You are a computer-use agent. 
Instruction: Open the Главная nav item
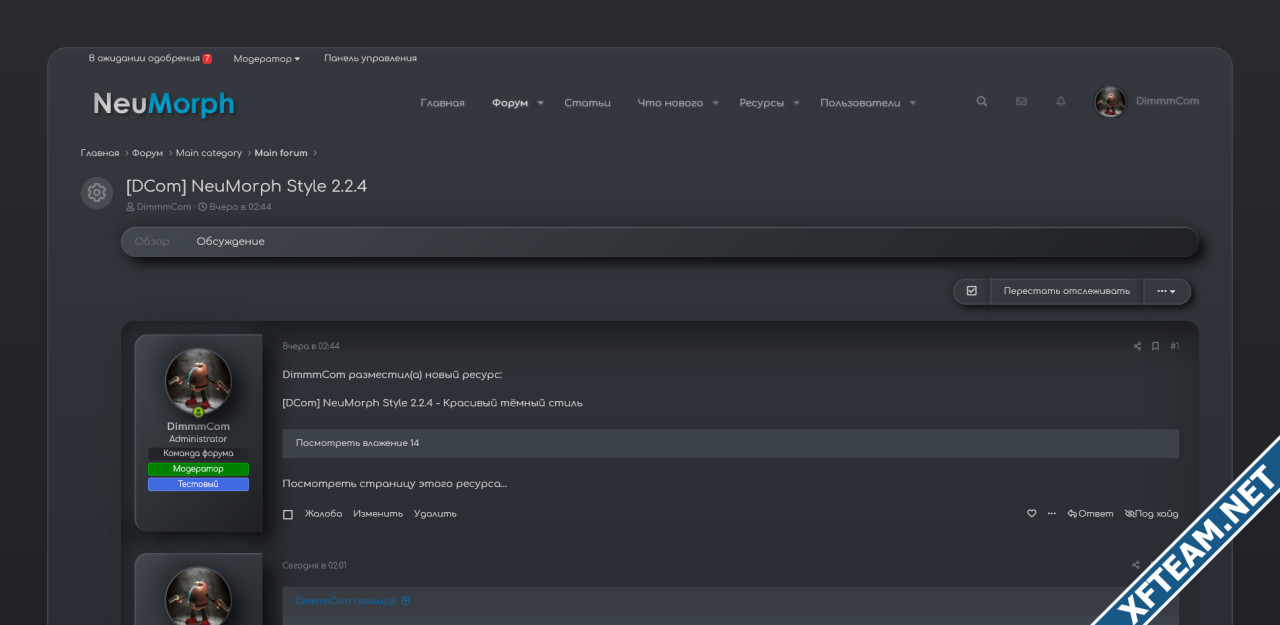click(442, 103)
